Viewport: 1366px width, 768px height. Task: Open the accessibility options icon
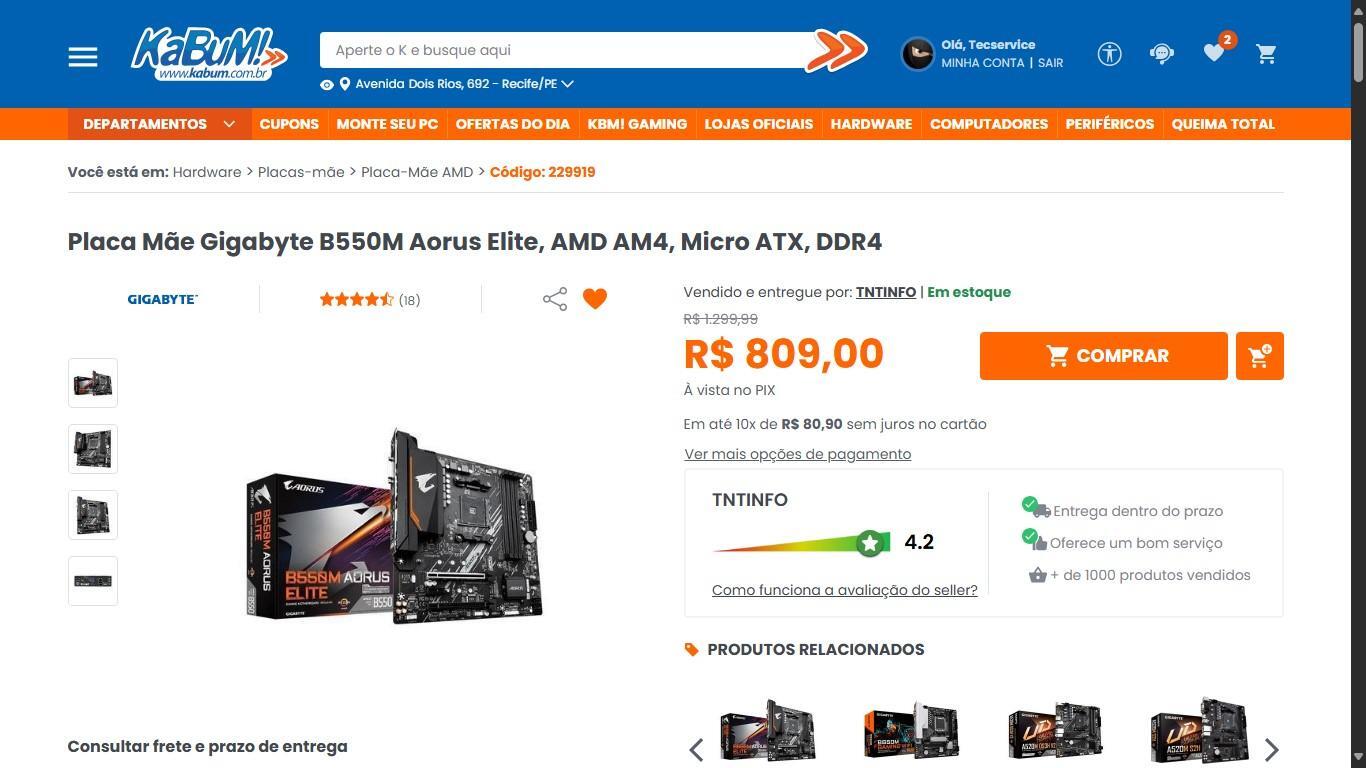pyautogui.click(x=1109, y=54)
